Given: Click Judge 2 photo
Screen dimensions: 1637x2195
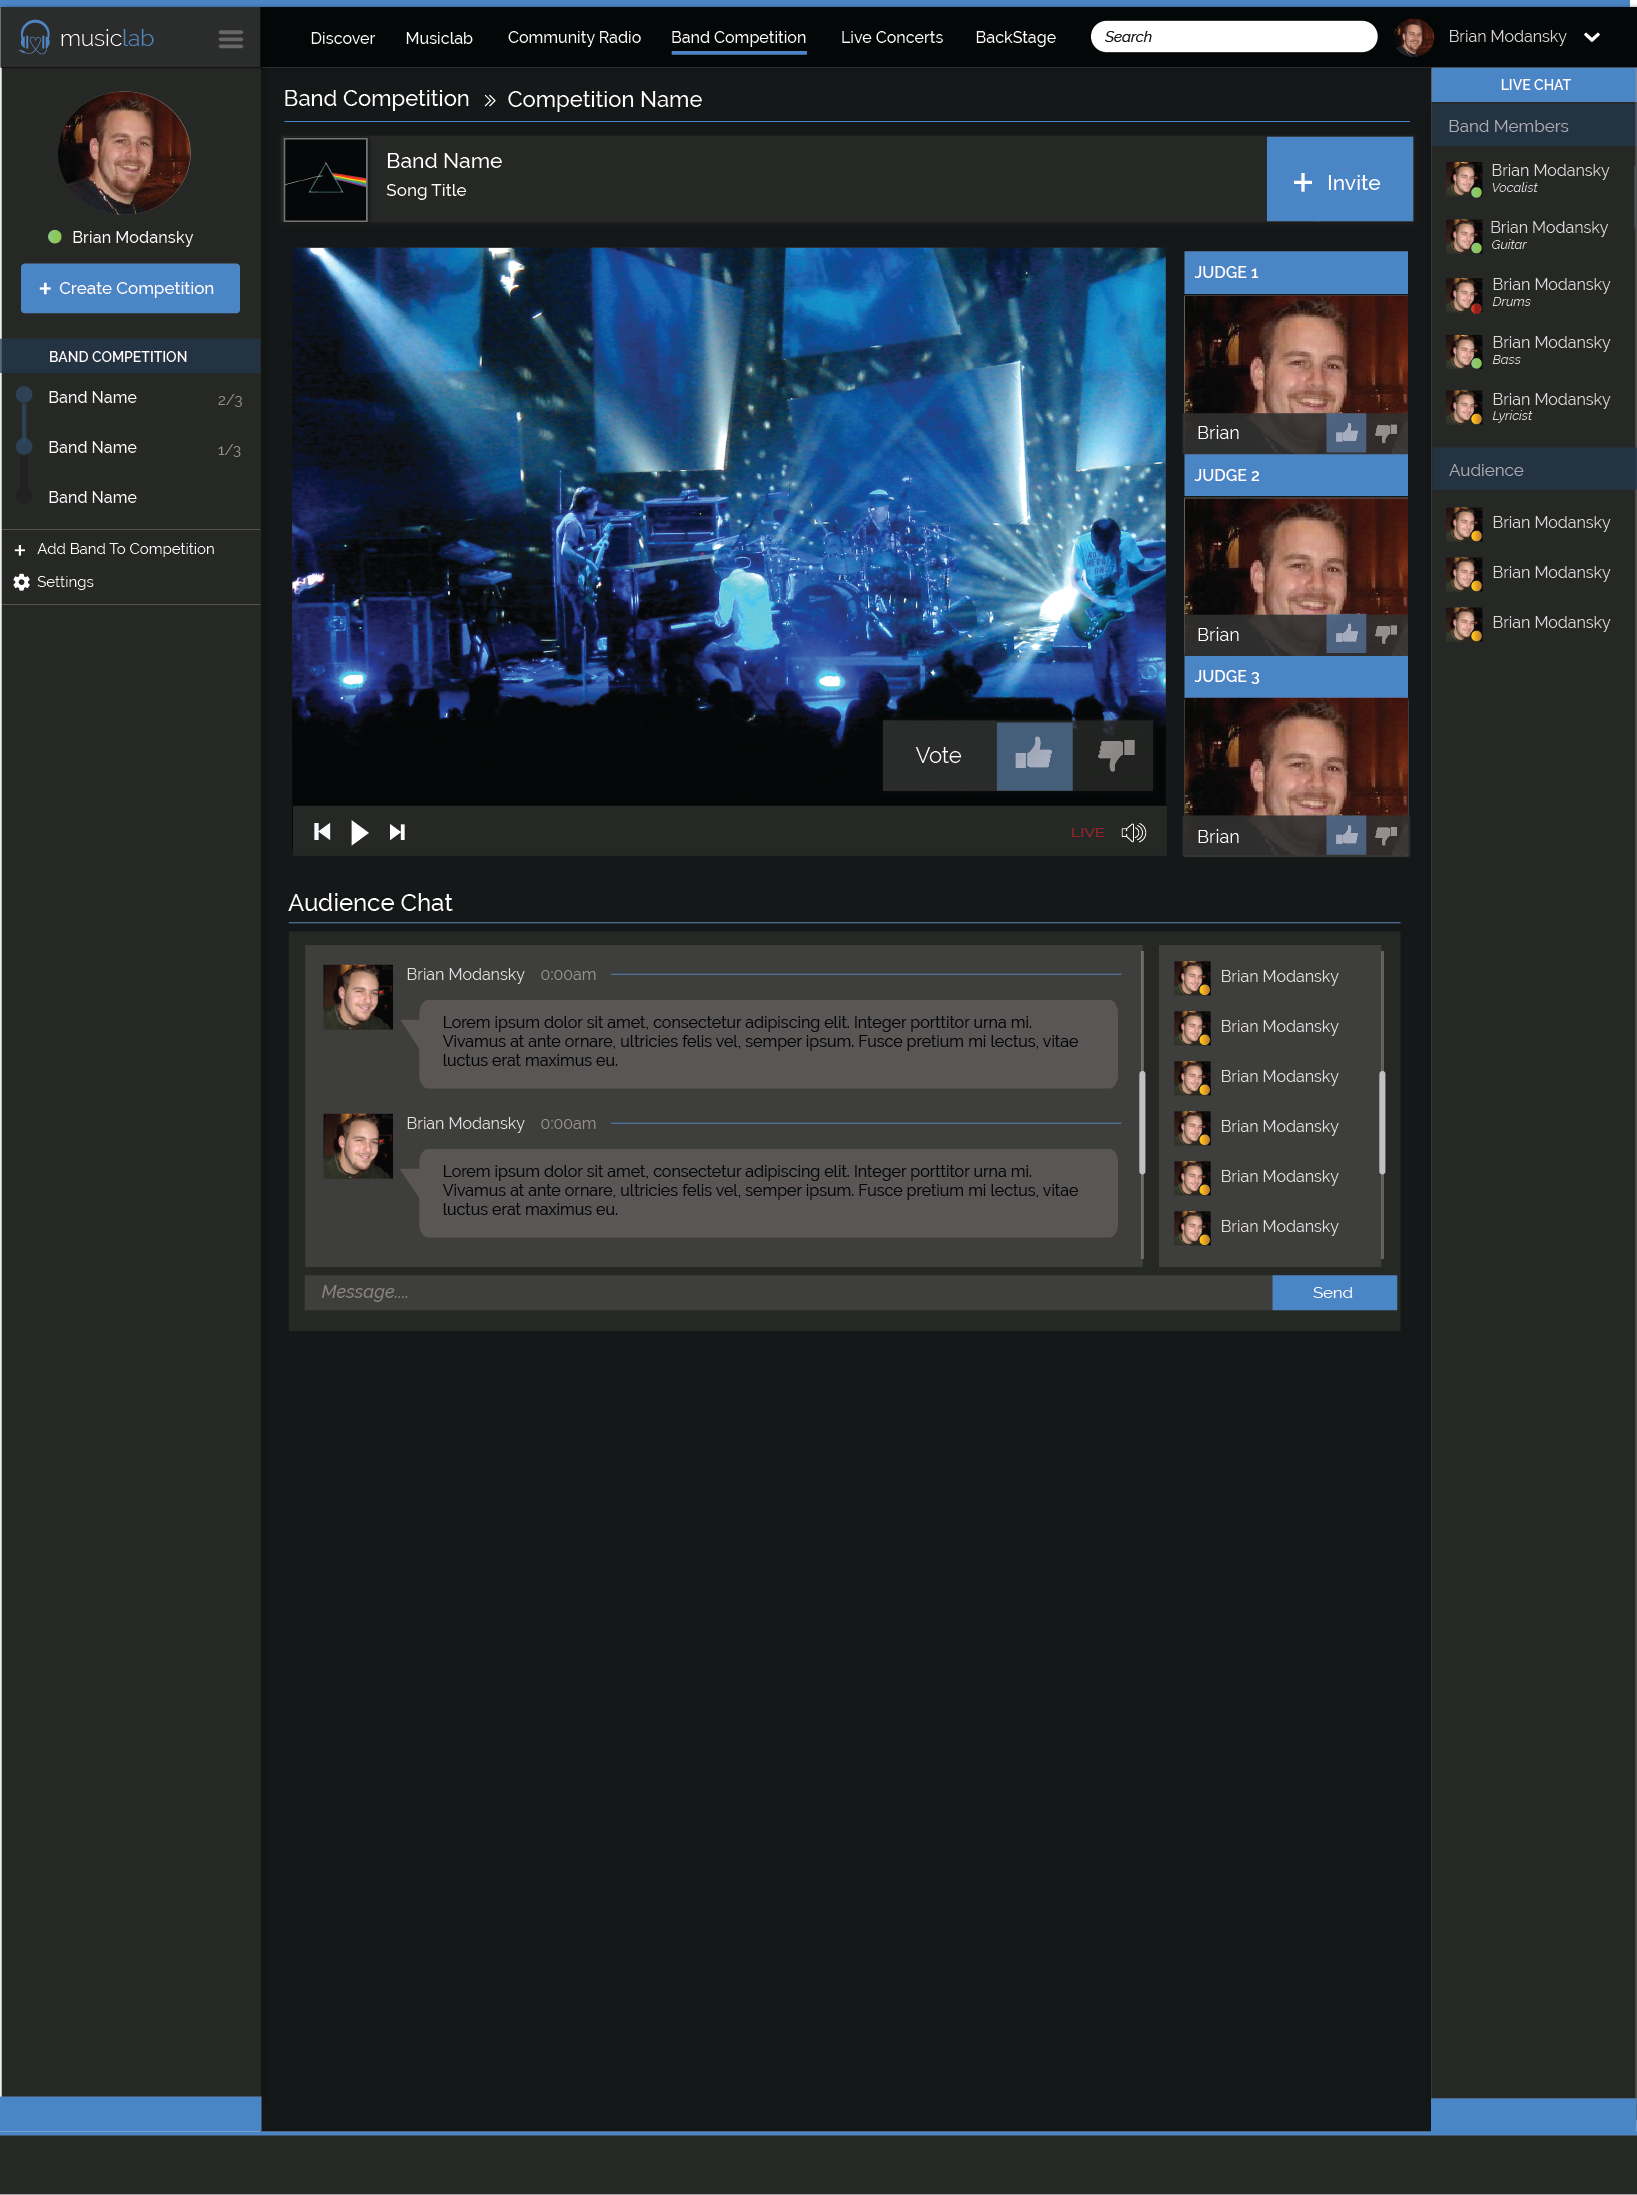Looking at the screenshot, I should pyautogui.click(x=1296, y=556).
